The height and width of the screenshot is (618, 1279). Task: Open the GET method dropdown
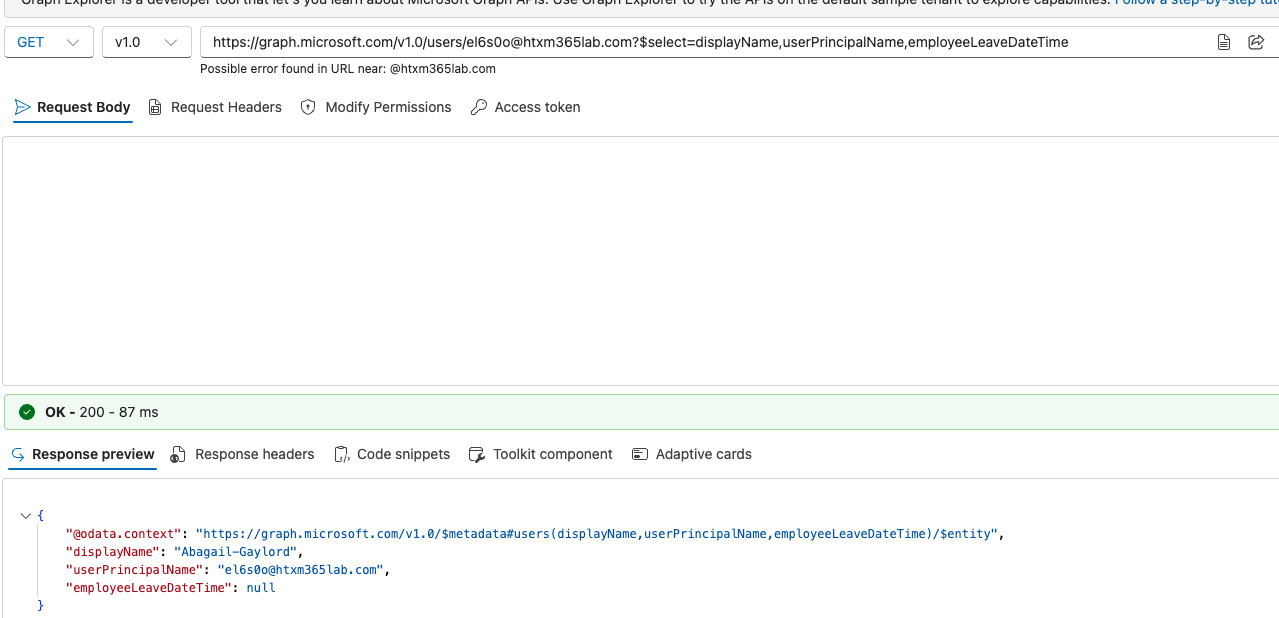49,42
